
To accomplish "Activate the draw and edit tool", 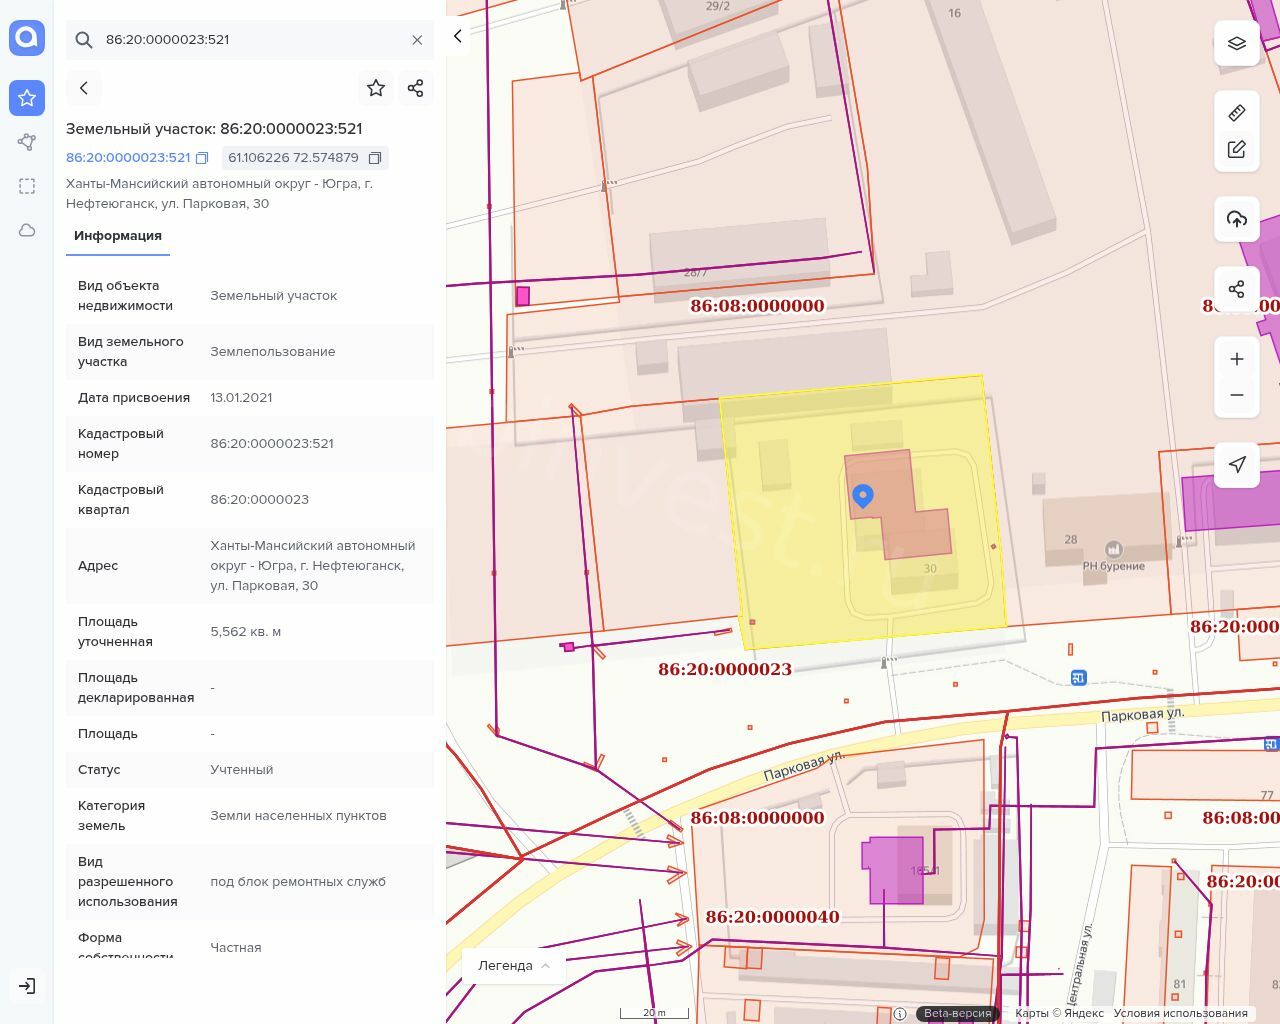I will pos(1236,149).
